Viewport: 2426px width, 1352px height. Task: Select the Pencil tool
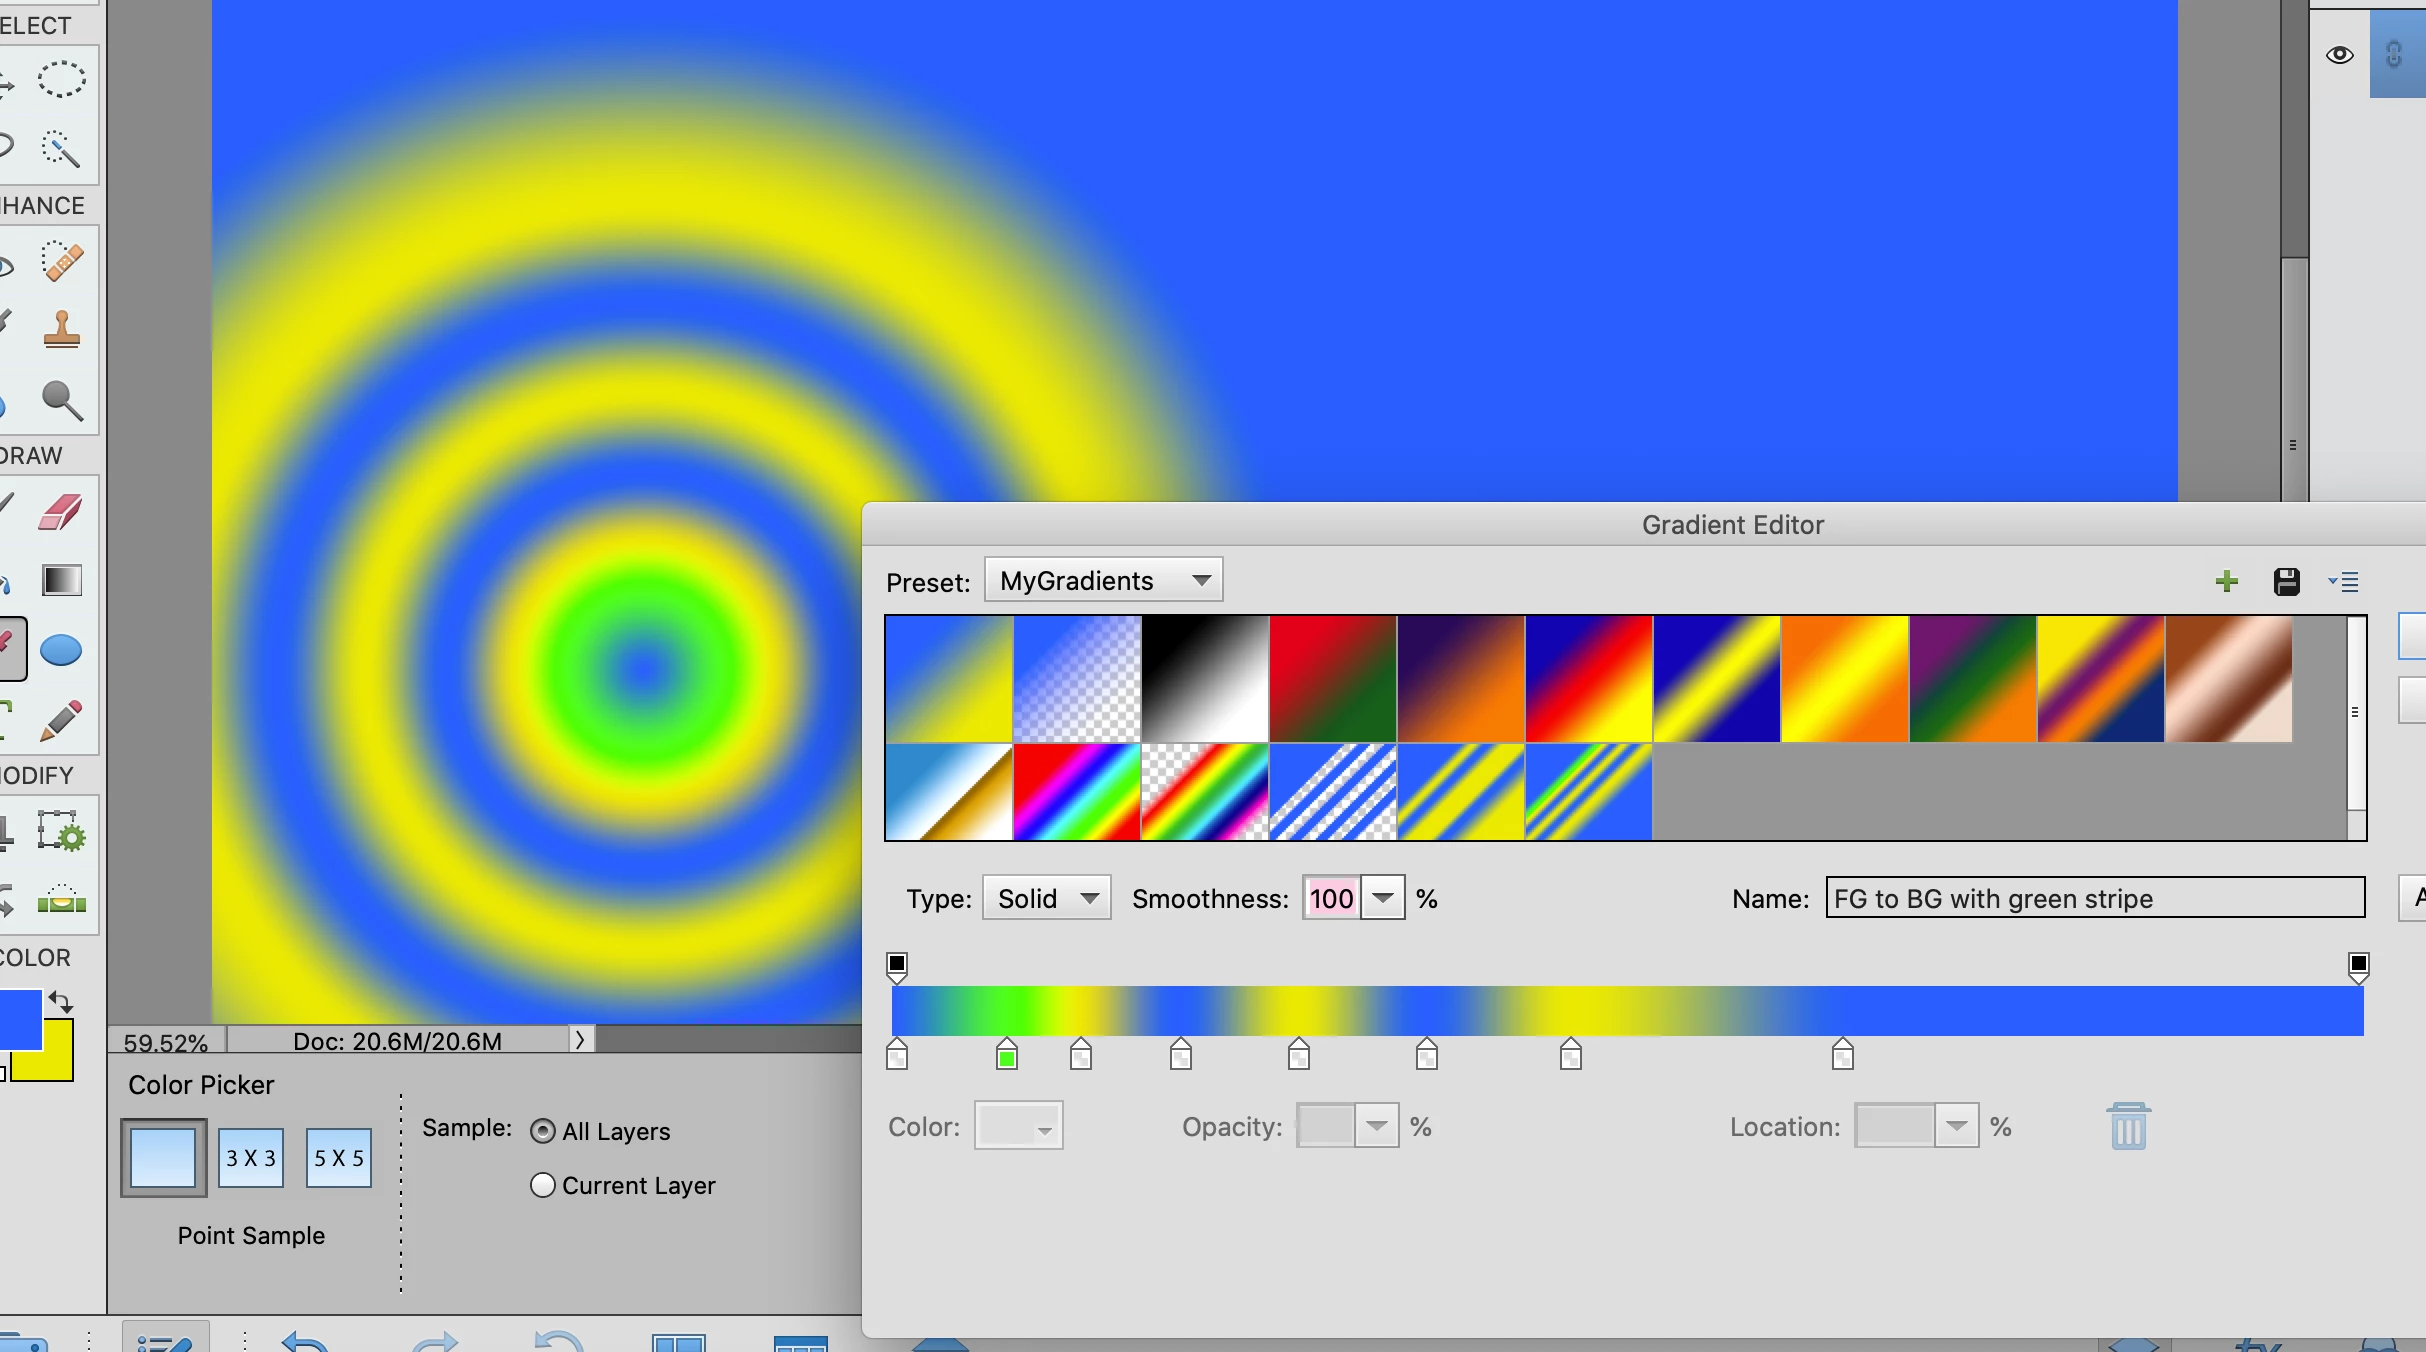click(x=61, y=720)
